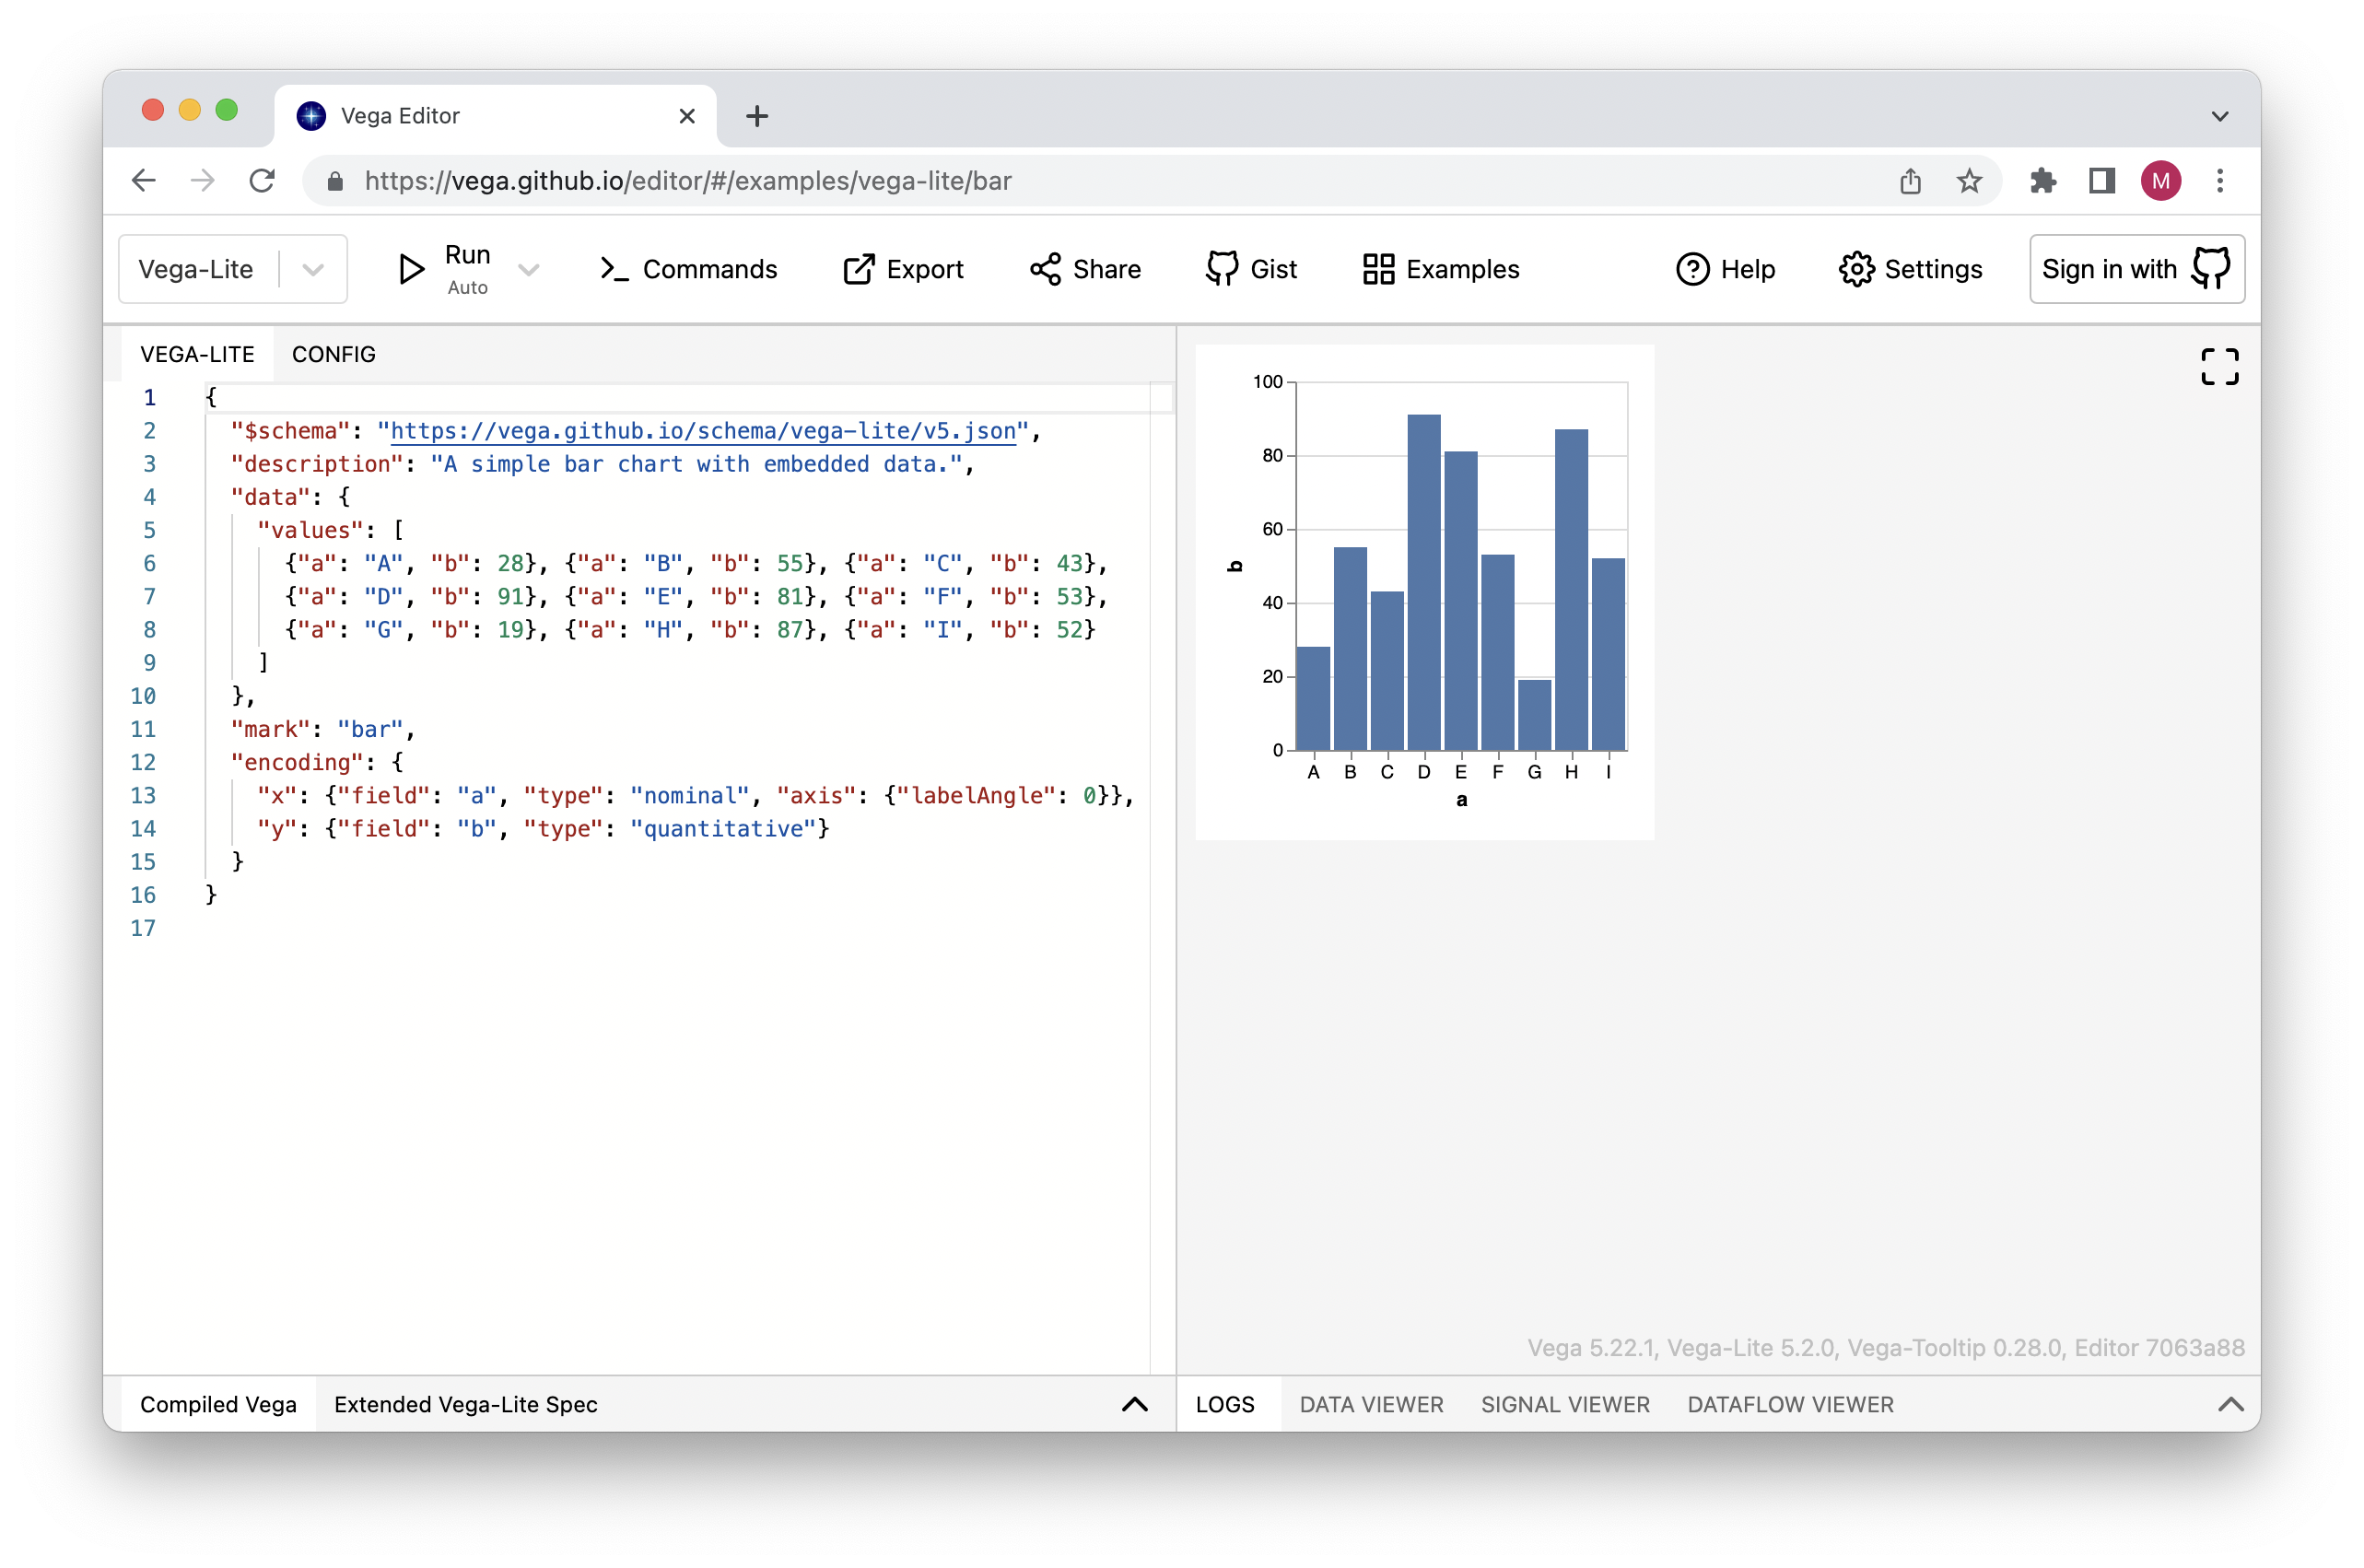Browse the Examples gallery
The image size is (2364, 1568).
click(1440, 268)
